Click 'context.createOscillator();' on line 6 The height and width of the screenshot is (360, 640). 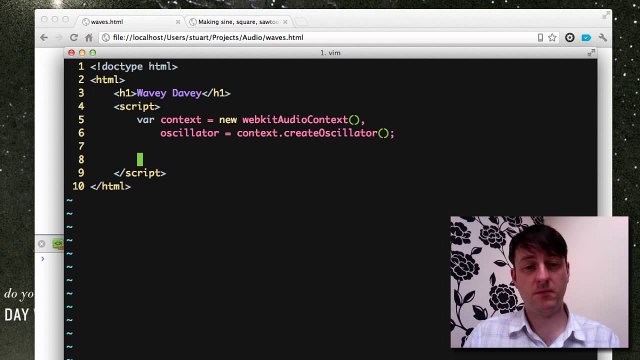point(316,133)
